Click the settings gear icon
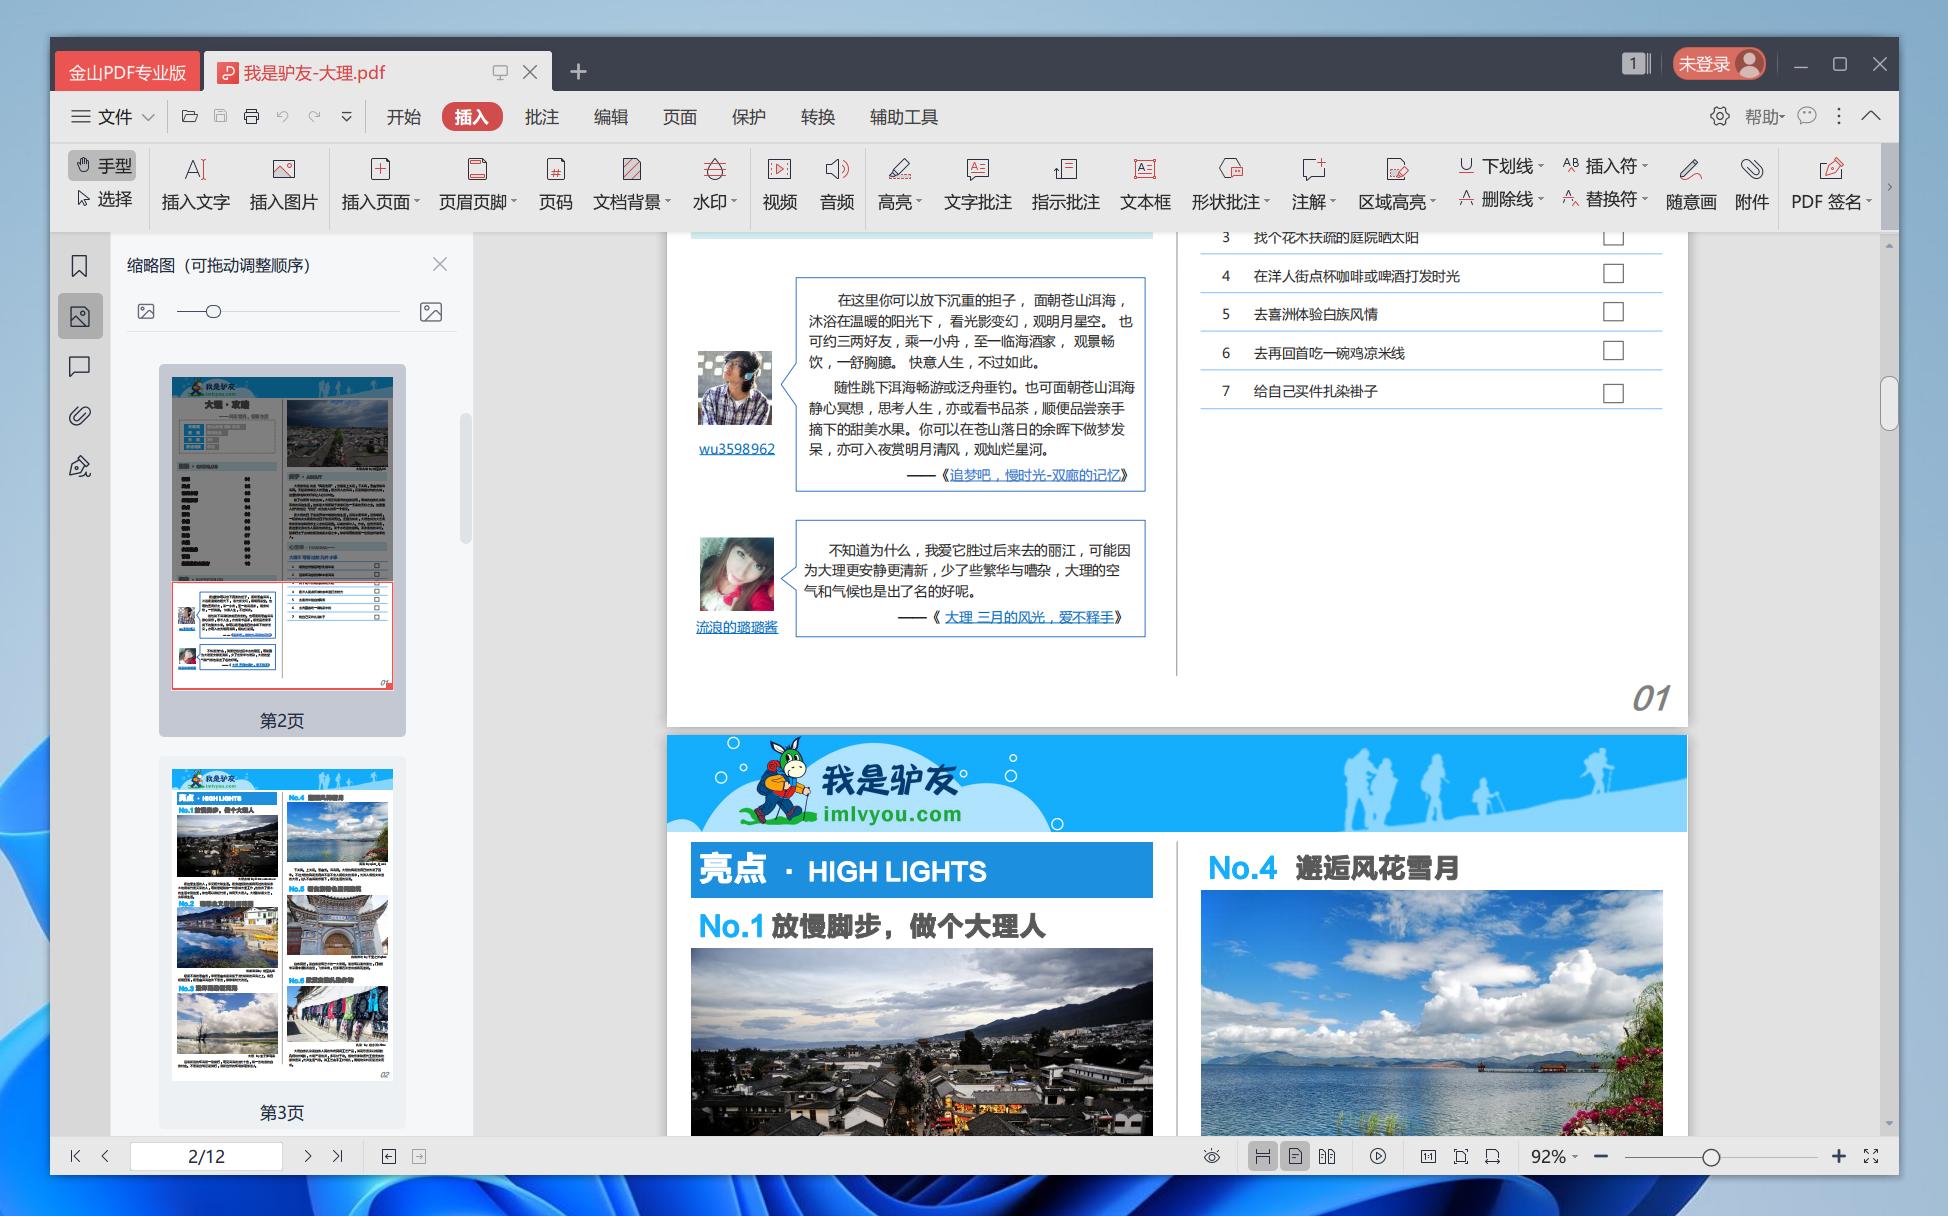This screenshot has width=1948, height=1216. point(1720,117)
